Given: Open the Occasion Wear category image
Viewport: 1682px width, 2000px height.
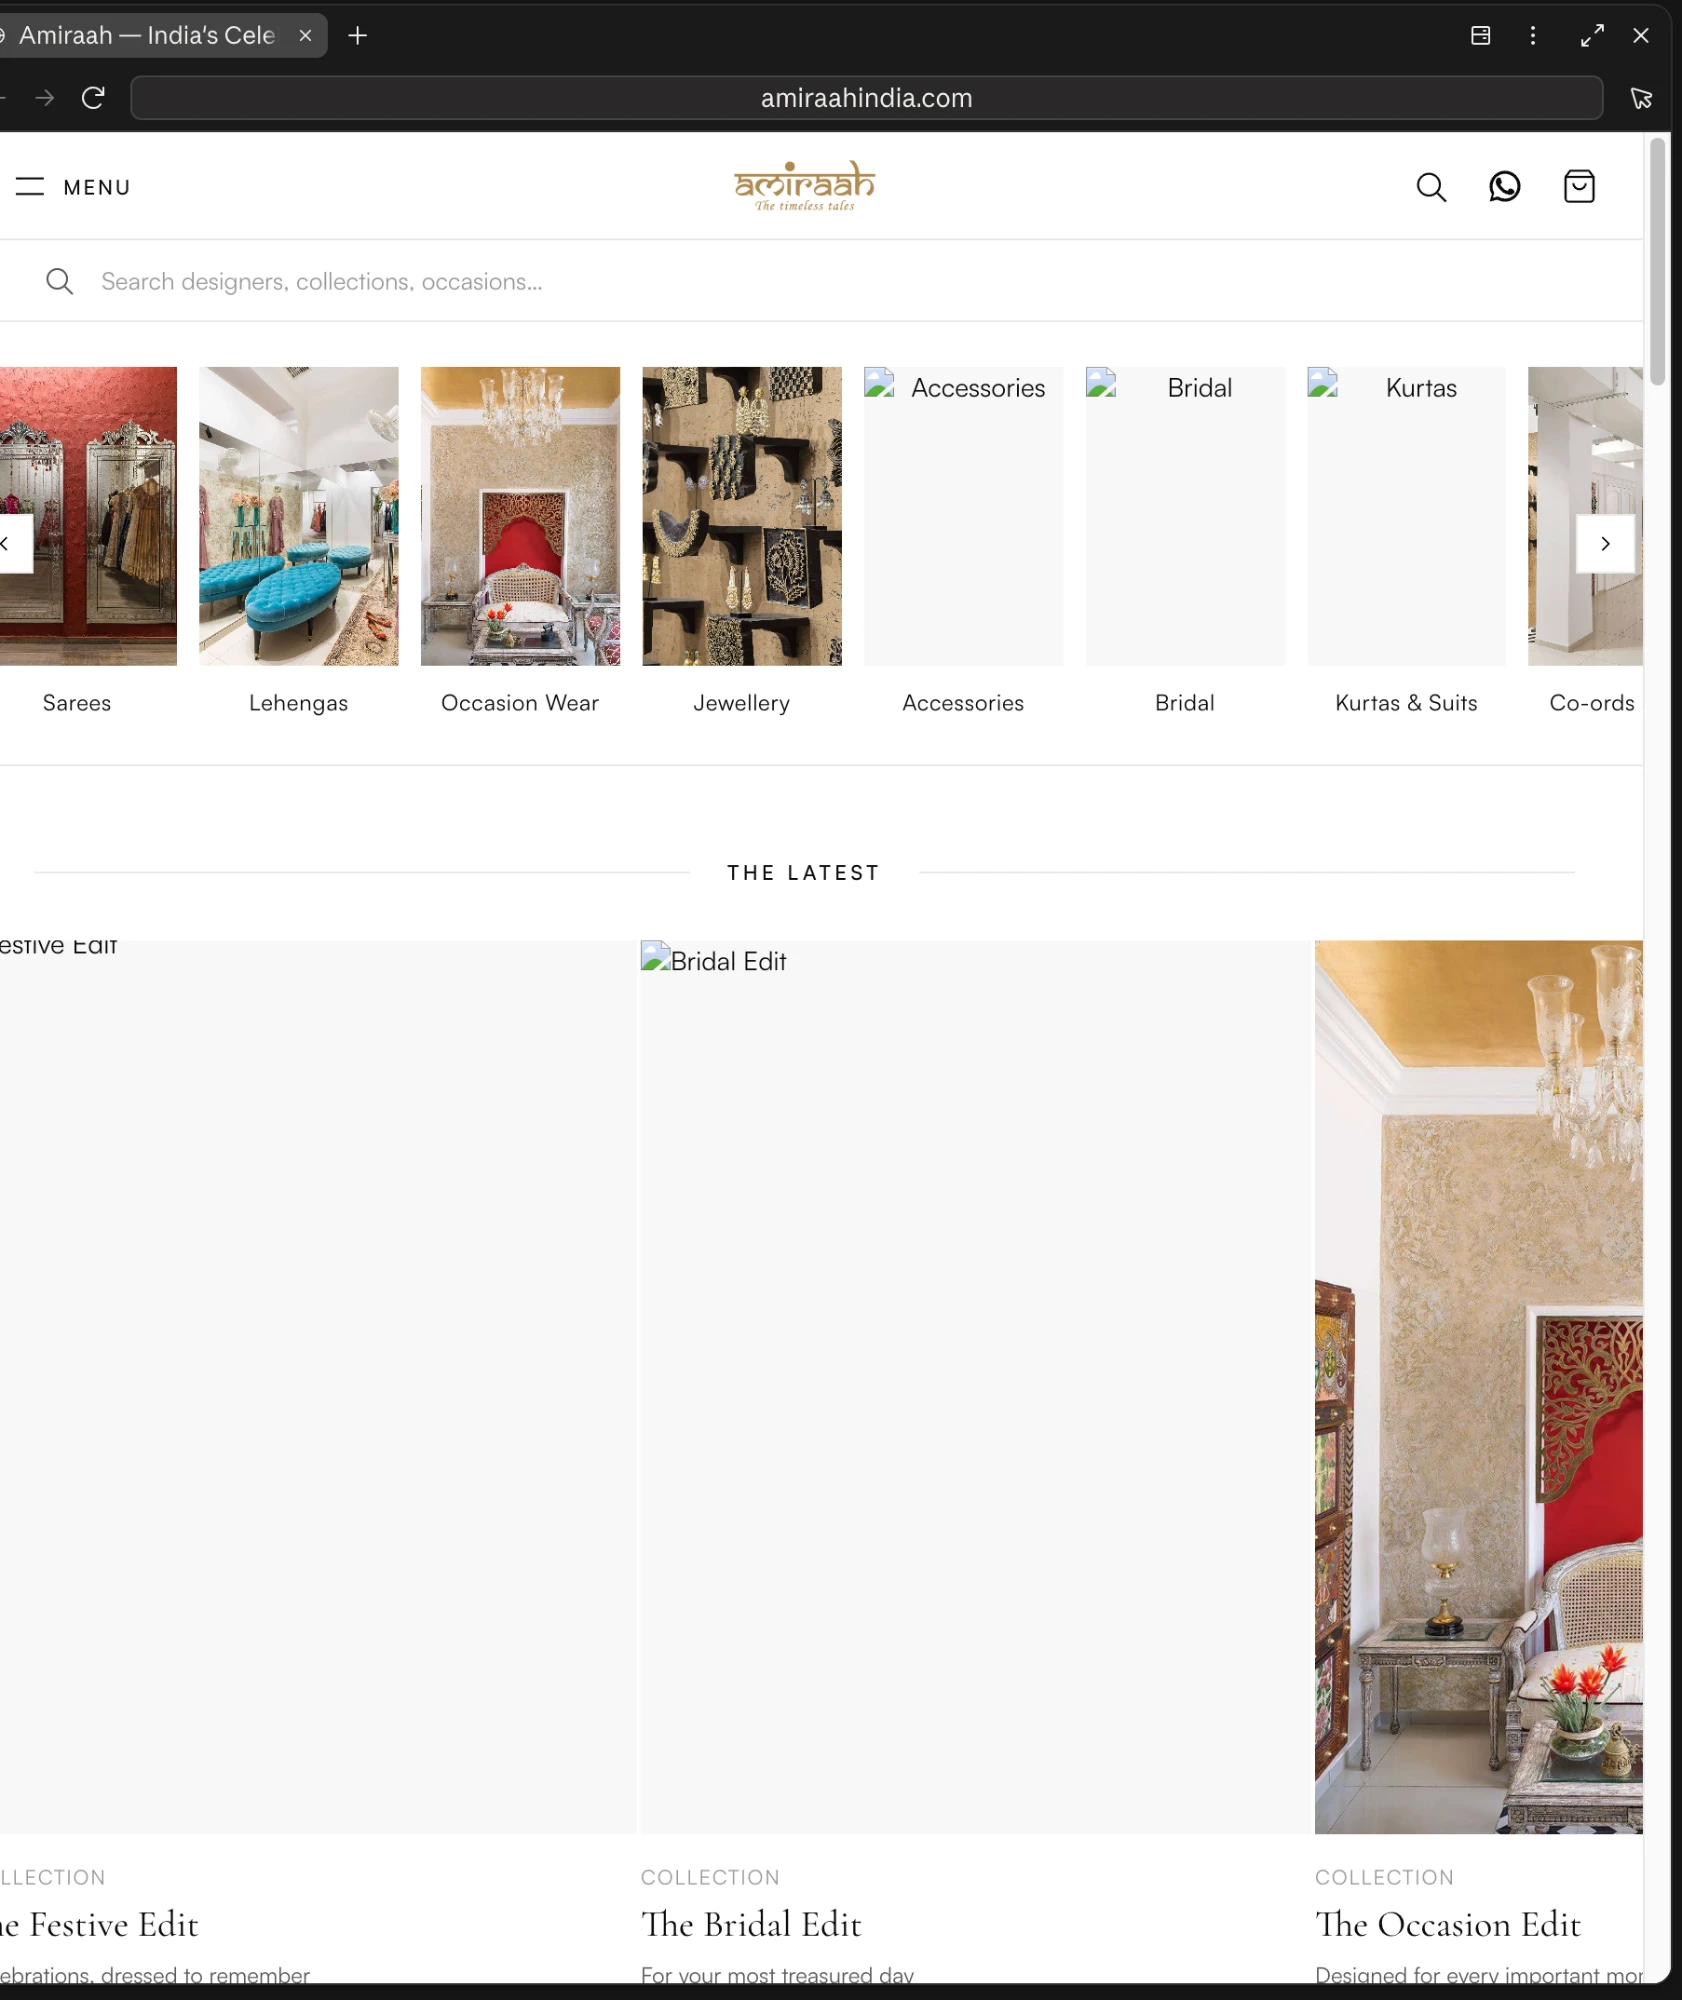Looking at the screenshot, I should click(520, 516).
